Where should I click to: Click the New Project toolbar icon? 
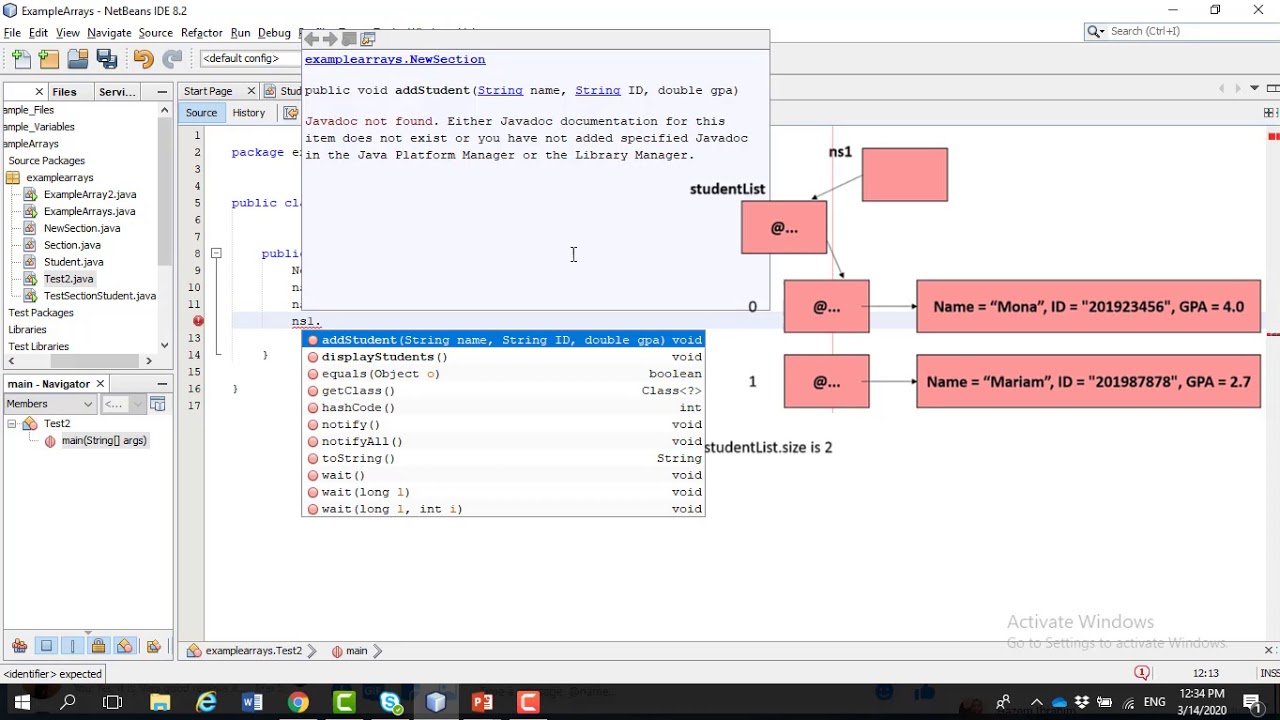click(x=49, y=59)
